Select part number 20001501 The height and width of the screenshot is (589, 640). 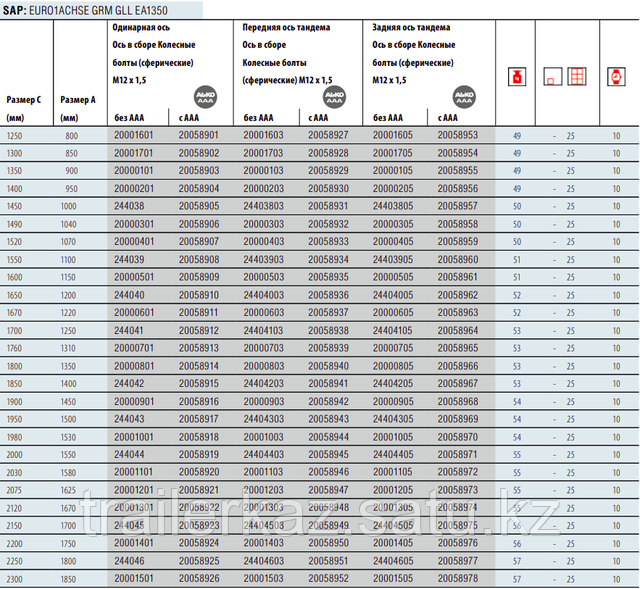click(133, 579)
